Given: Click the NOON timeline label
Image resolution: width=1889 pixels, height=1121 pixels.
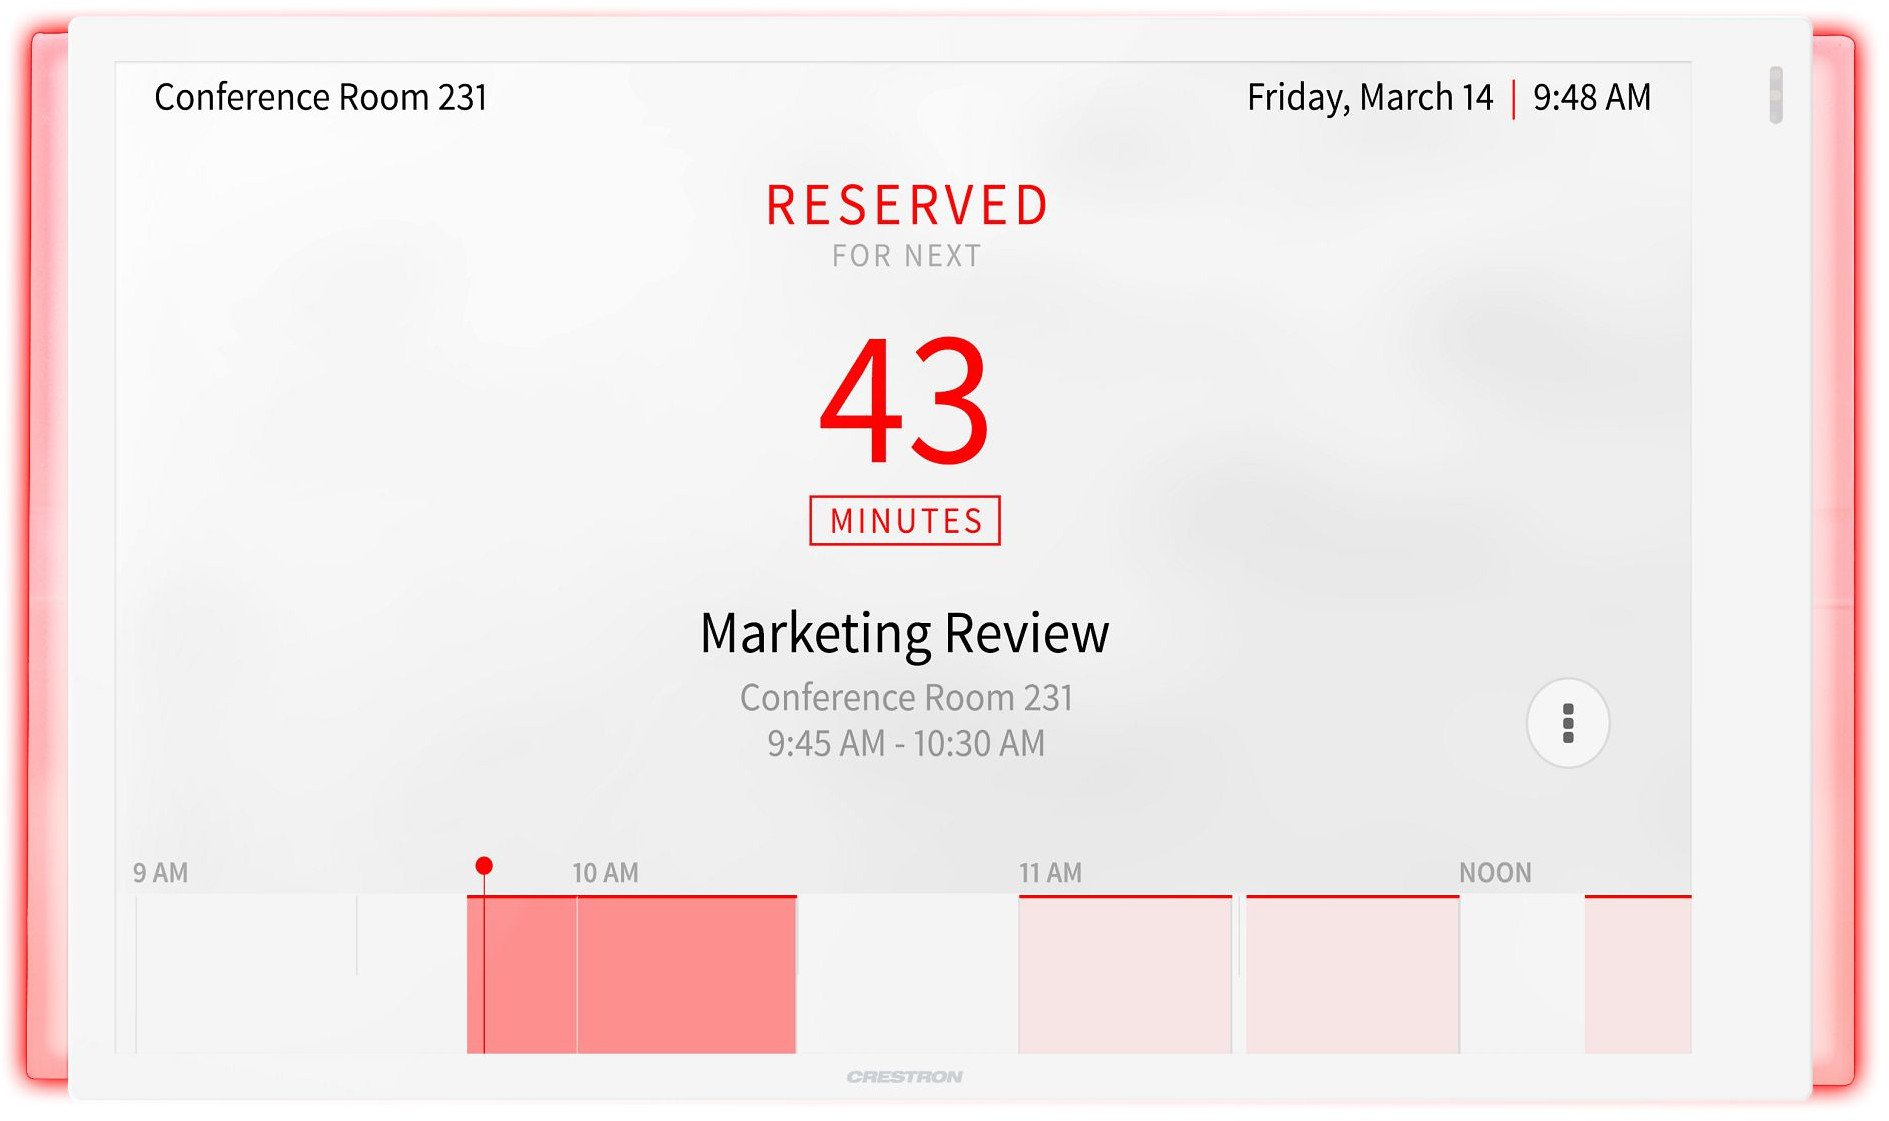Looking at the screenshot, I should tap(1494, 873).
